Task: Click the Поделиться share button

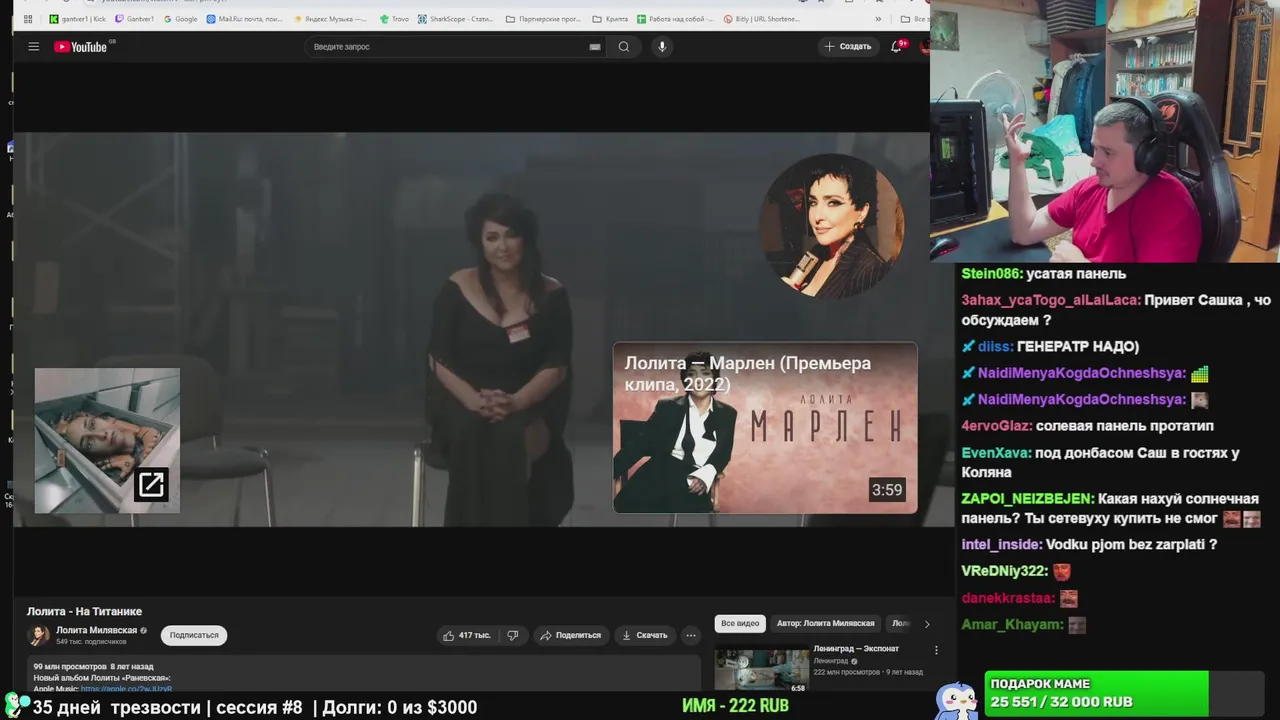Action: (570, 635)
